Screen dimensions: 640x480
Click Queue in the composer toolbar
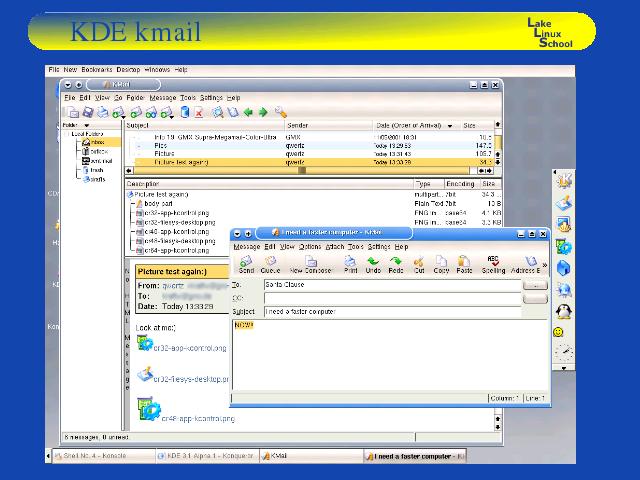pyautogui.click(x=270, y=265)
